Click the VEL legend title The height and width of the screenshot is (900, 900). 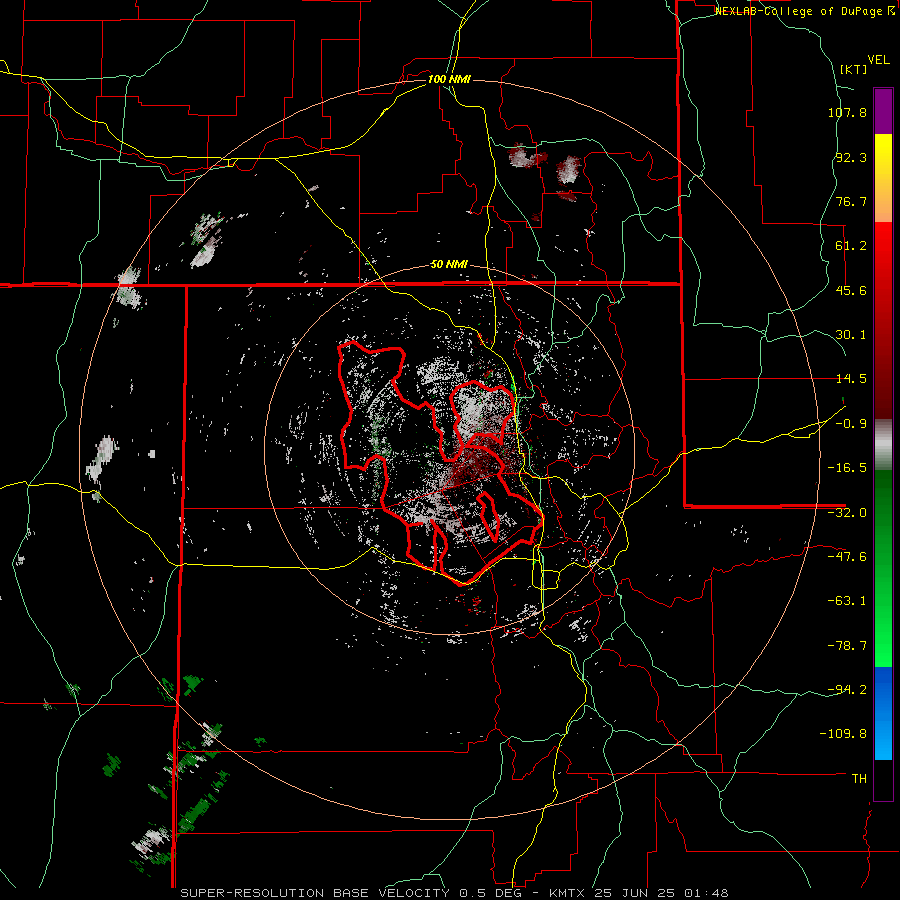(x=878, y=59)
